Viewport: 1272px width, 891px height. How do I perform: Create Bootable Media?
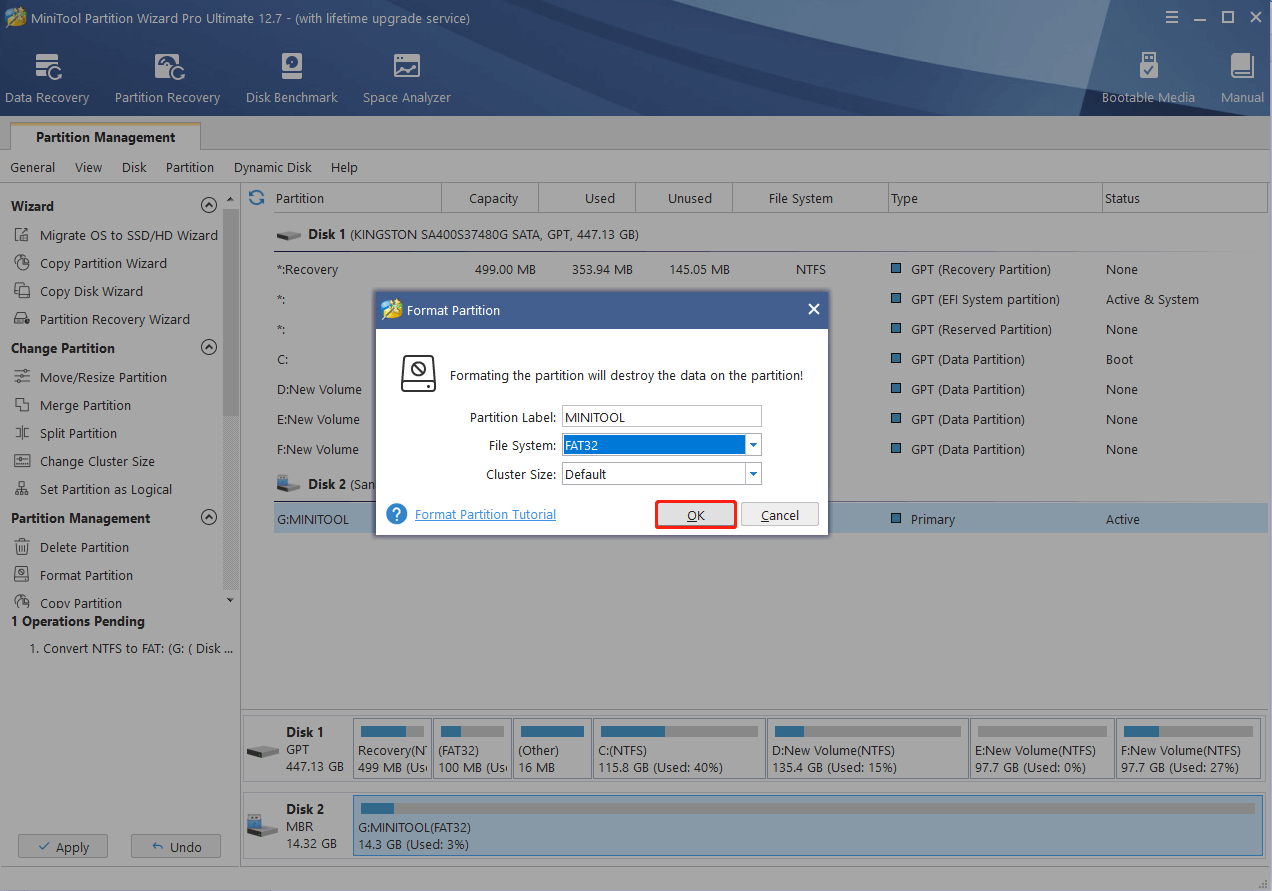tap(1148, 79)
